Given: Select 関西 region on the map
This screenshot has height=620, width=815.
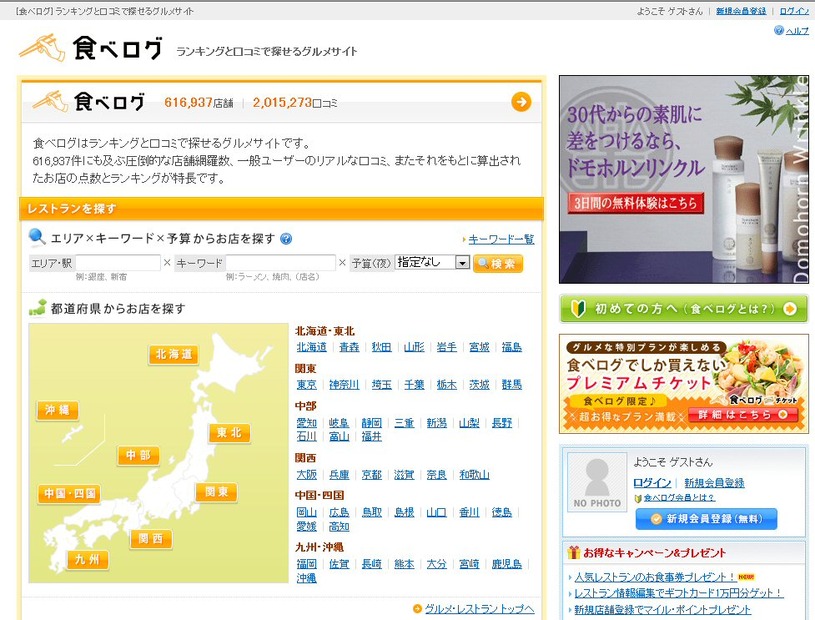Looking at the screenshot, I should click(x=151, y=539).
